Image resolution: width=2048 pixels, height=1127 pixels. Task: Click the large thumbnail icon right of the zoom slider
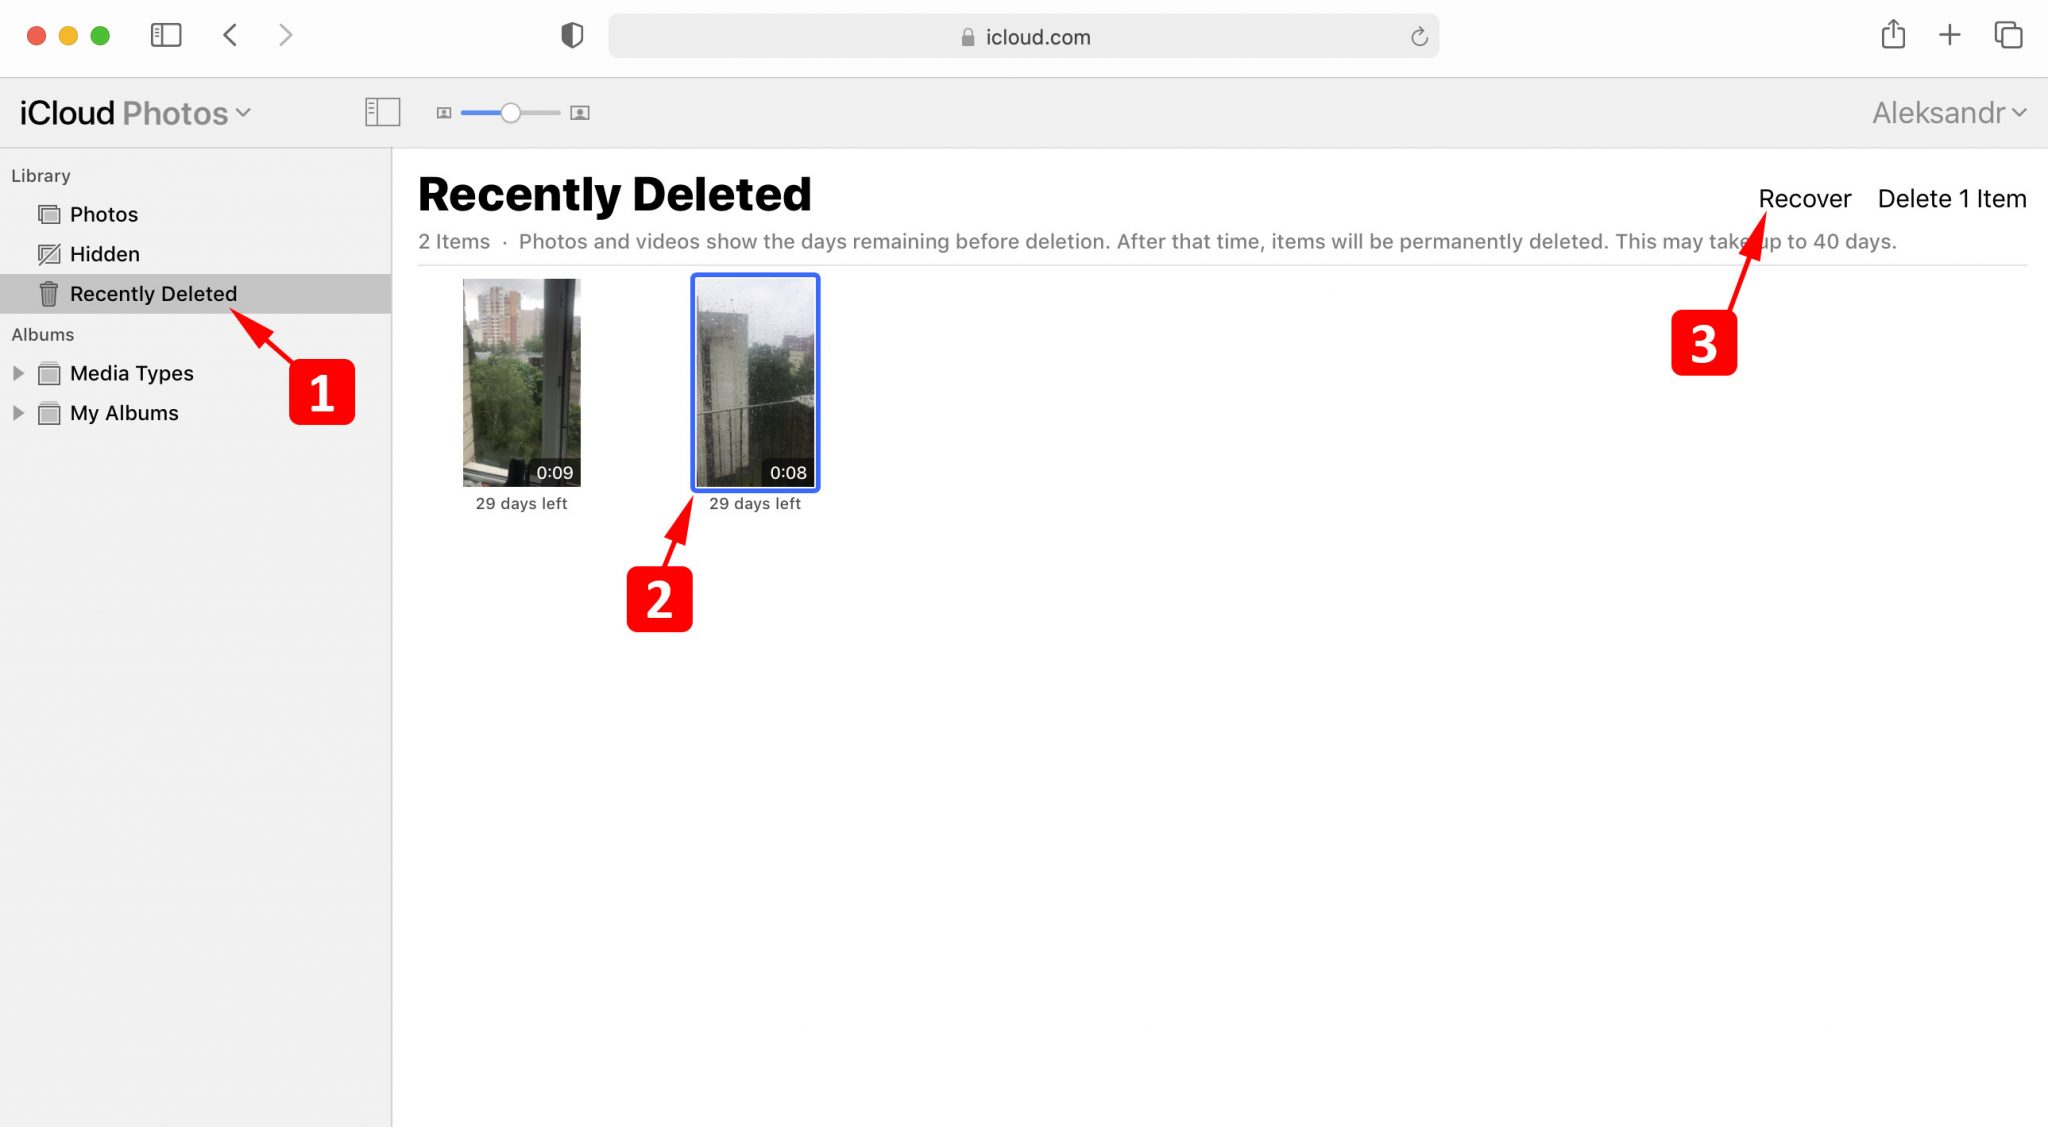(578, 113)
